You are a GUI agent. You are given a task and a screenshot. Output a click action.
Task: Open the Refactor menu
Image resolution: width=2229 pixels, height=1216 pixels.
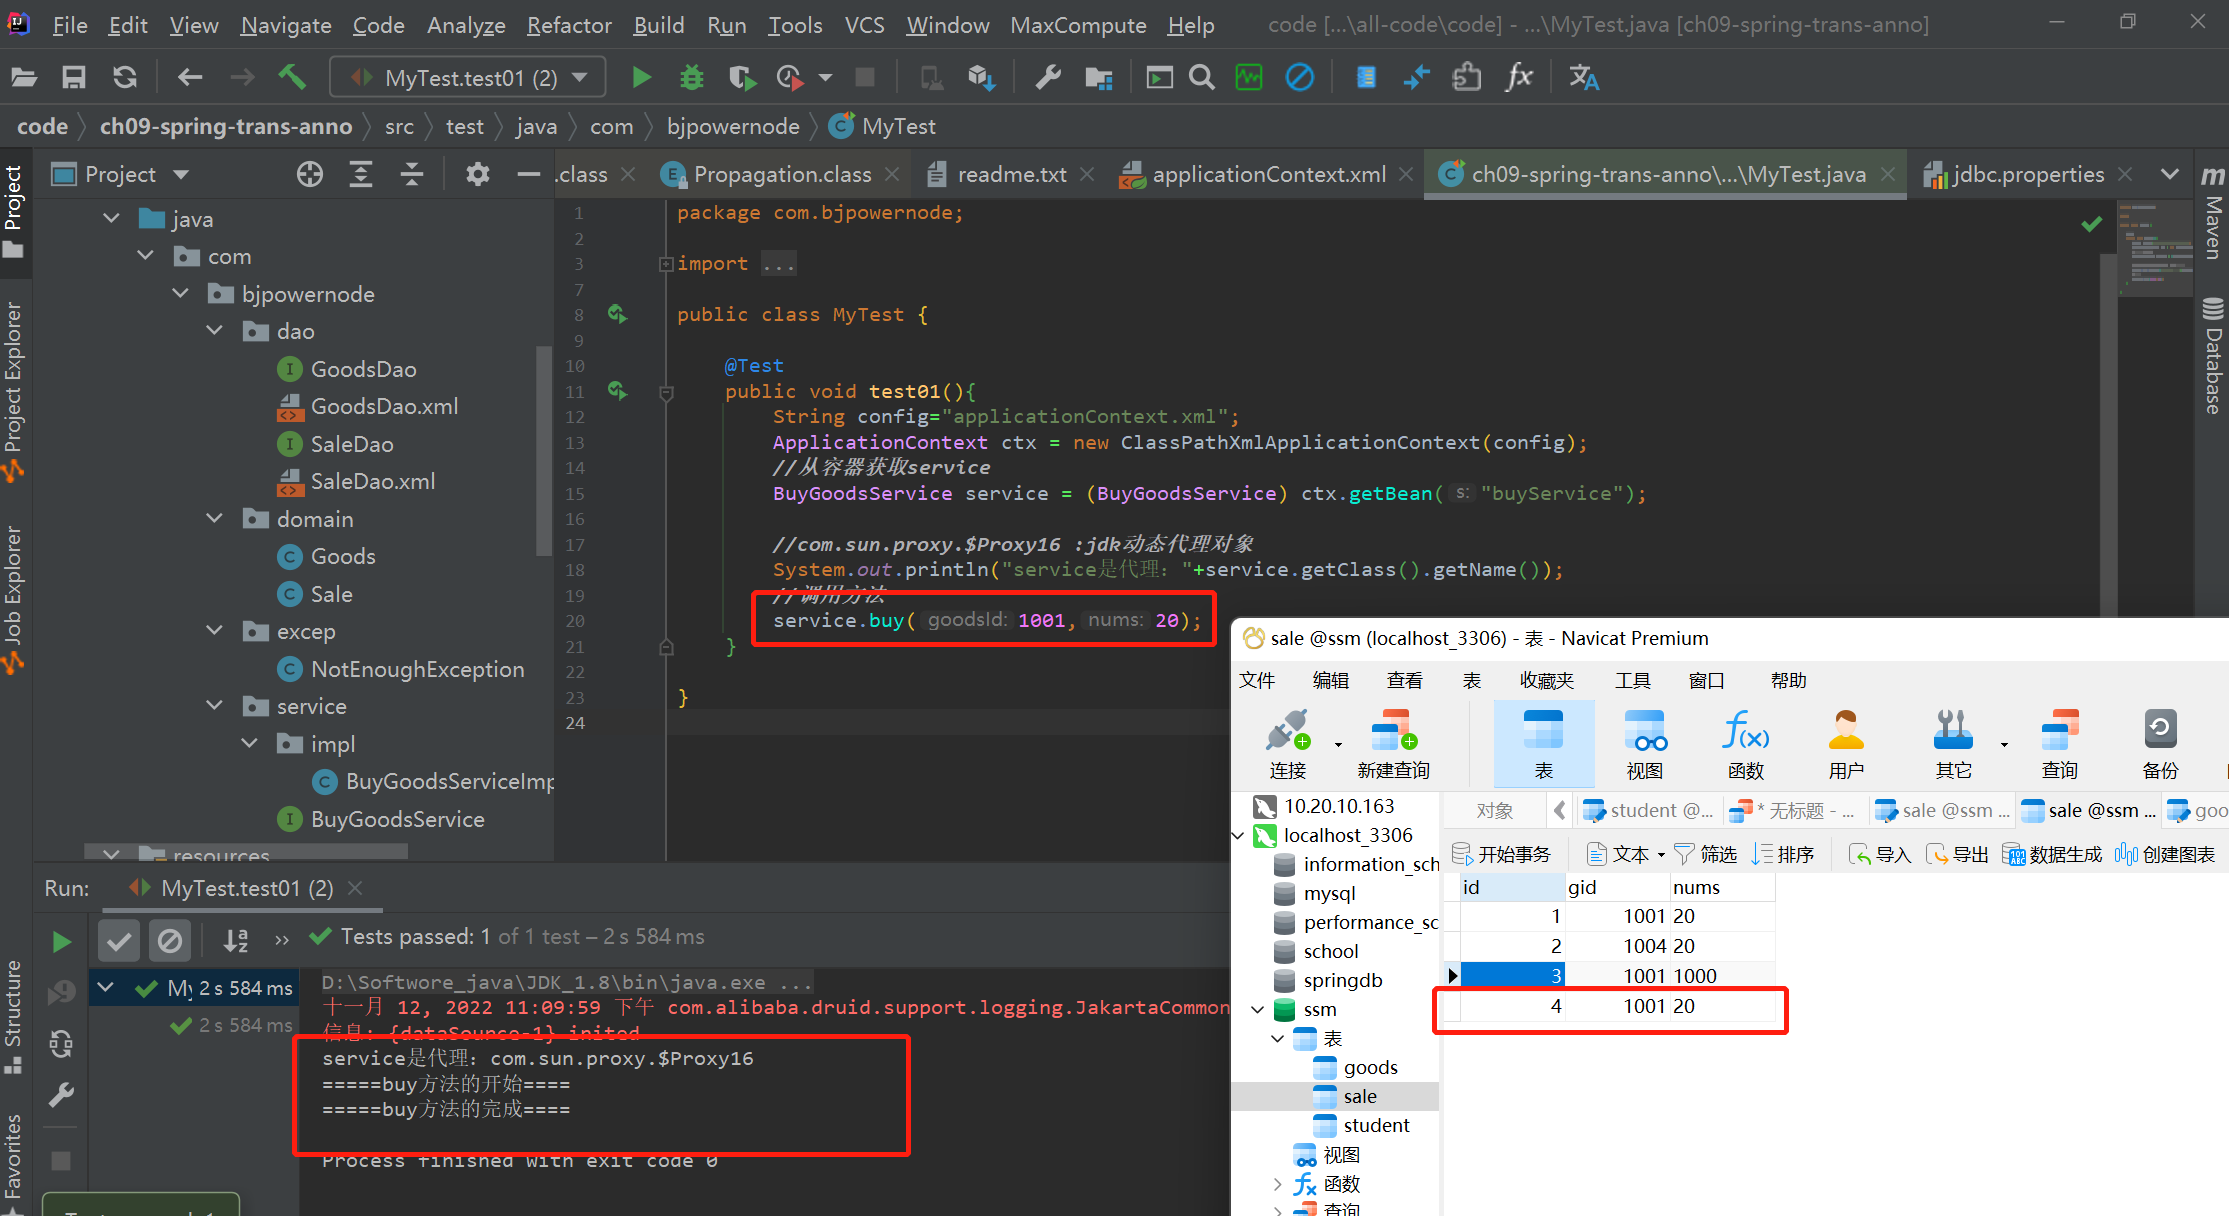pyautogui.click(x=568, y=25)
